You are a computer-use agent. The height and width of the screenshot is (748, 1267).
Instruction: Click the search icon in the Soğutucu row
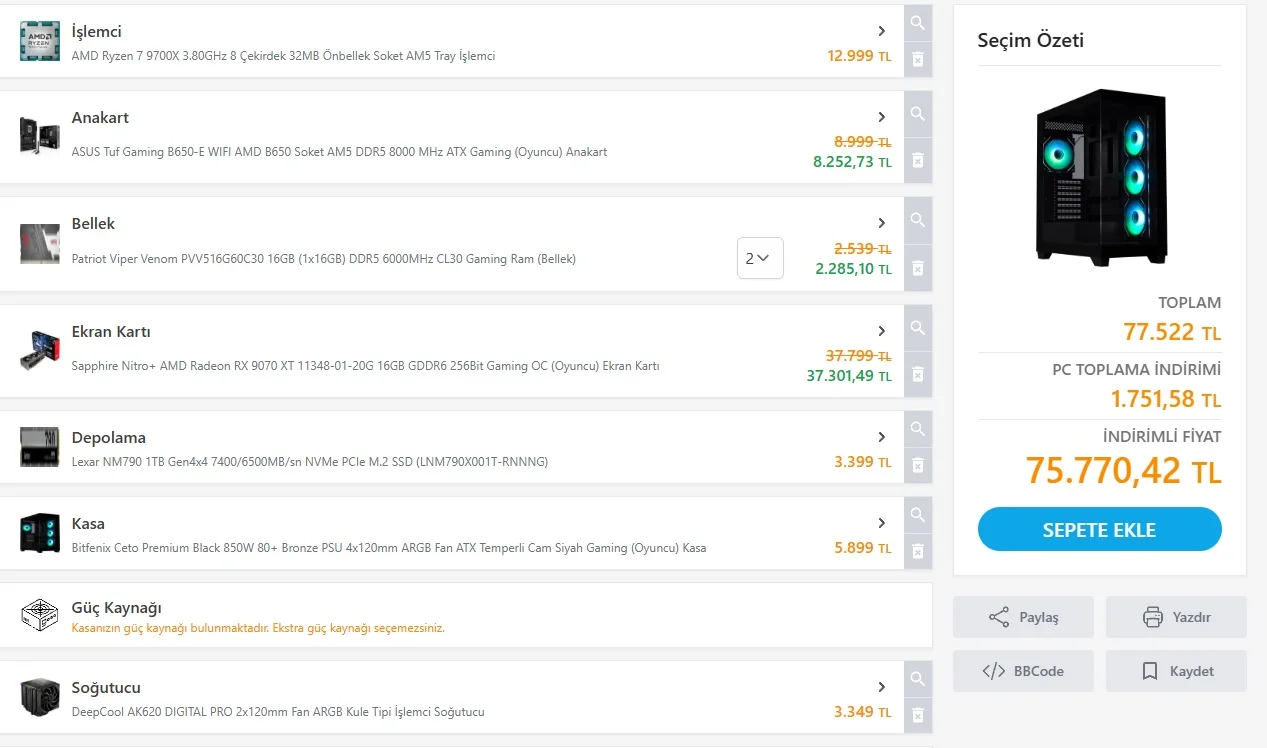(x=917, y=679)
